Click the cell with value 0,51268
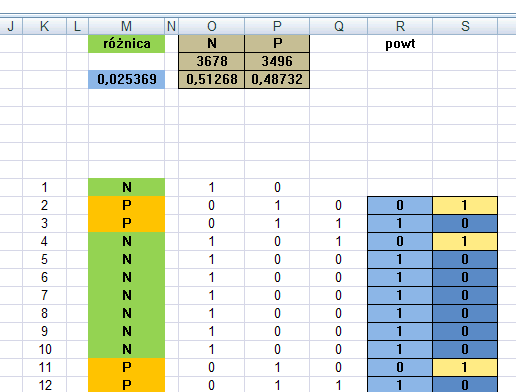The image size is (516, 392). click(x=212, y=79)
